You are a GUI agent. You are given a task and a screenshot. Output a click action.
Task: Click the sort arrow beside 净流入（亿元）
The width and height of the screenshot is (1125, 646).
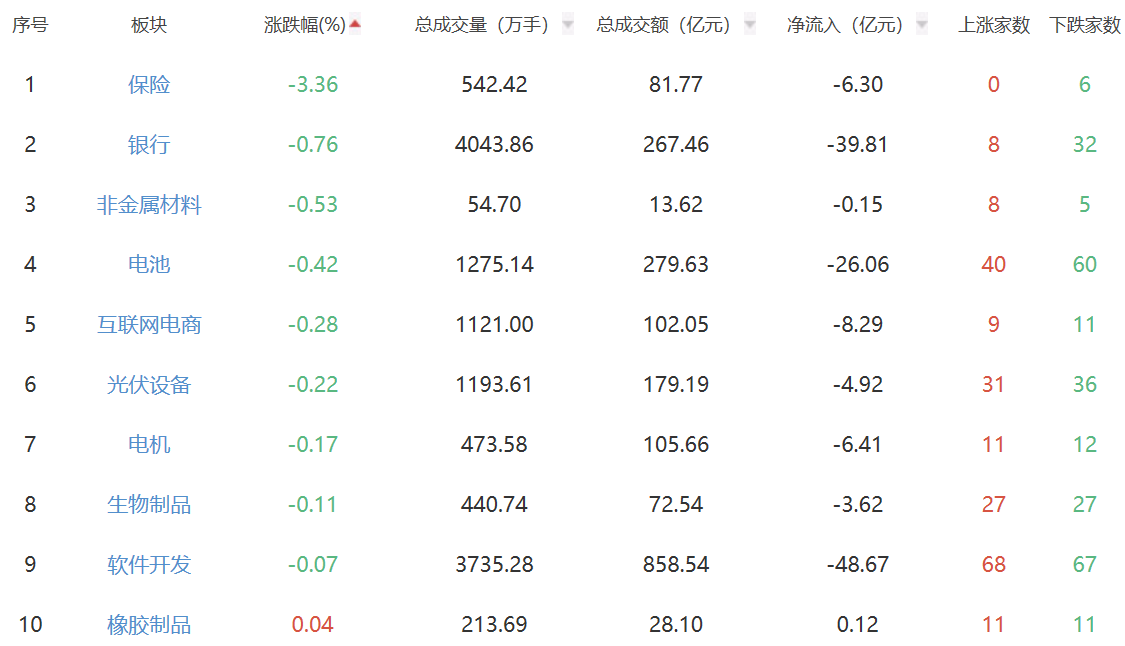tap(921, 25)
